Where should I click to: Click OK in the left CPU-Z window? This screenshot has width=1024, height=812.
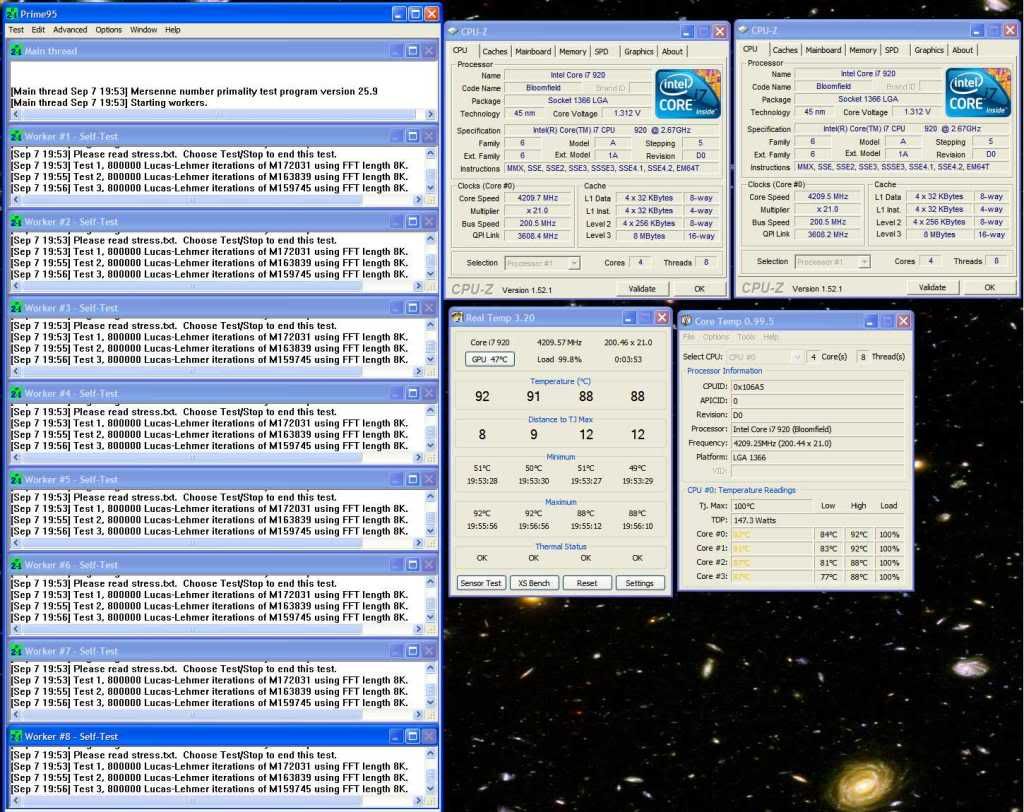(x=699, y=289)
